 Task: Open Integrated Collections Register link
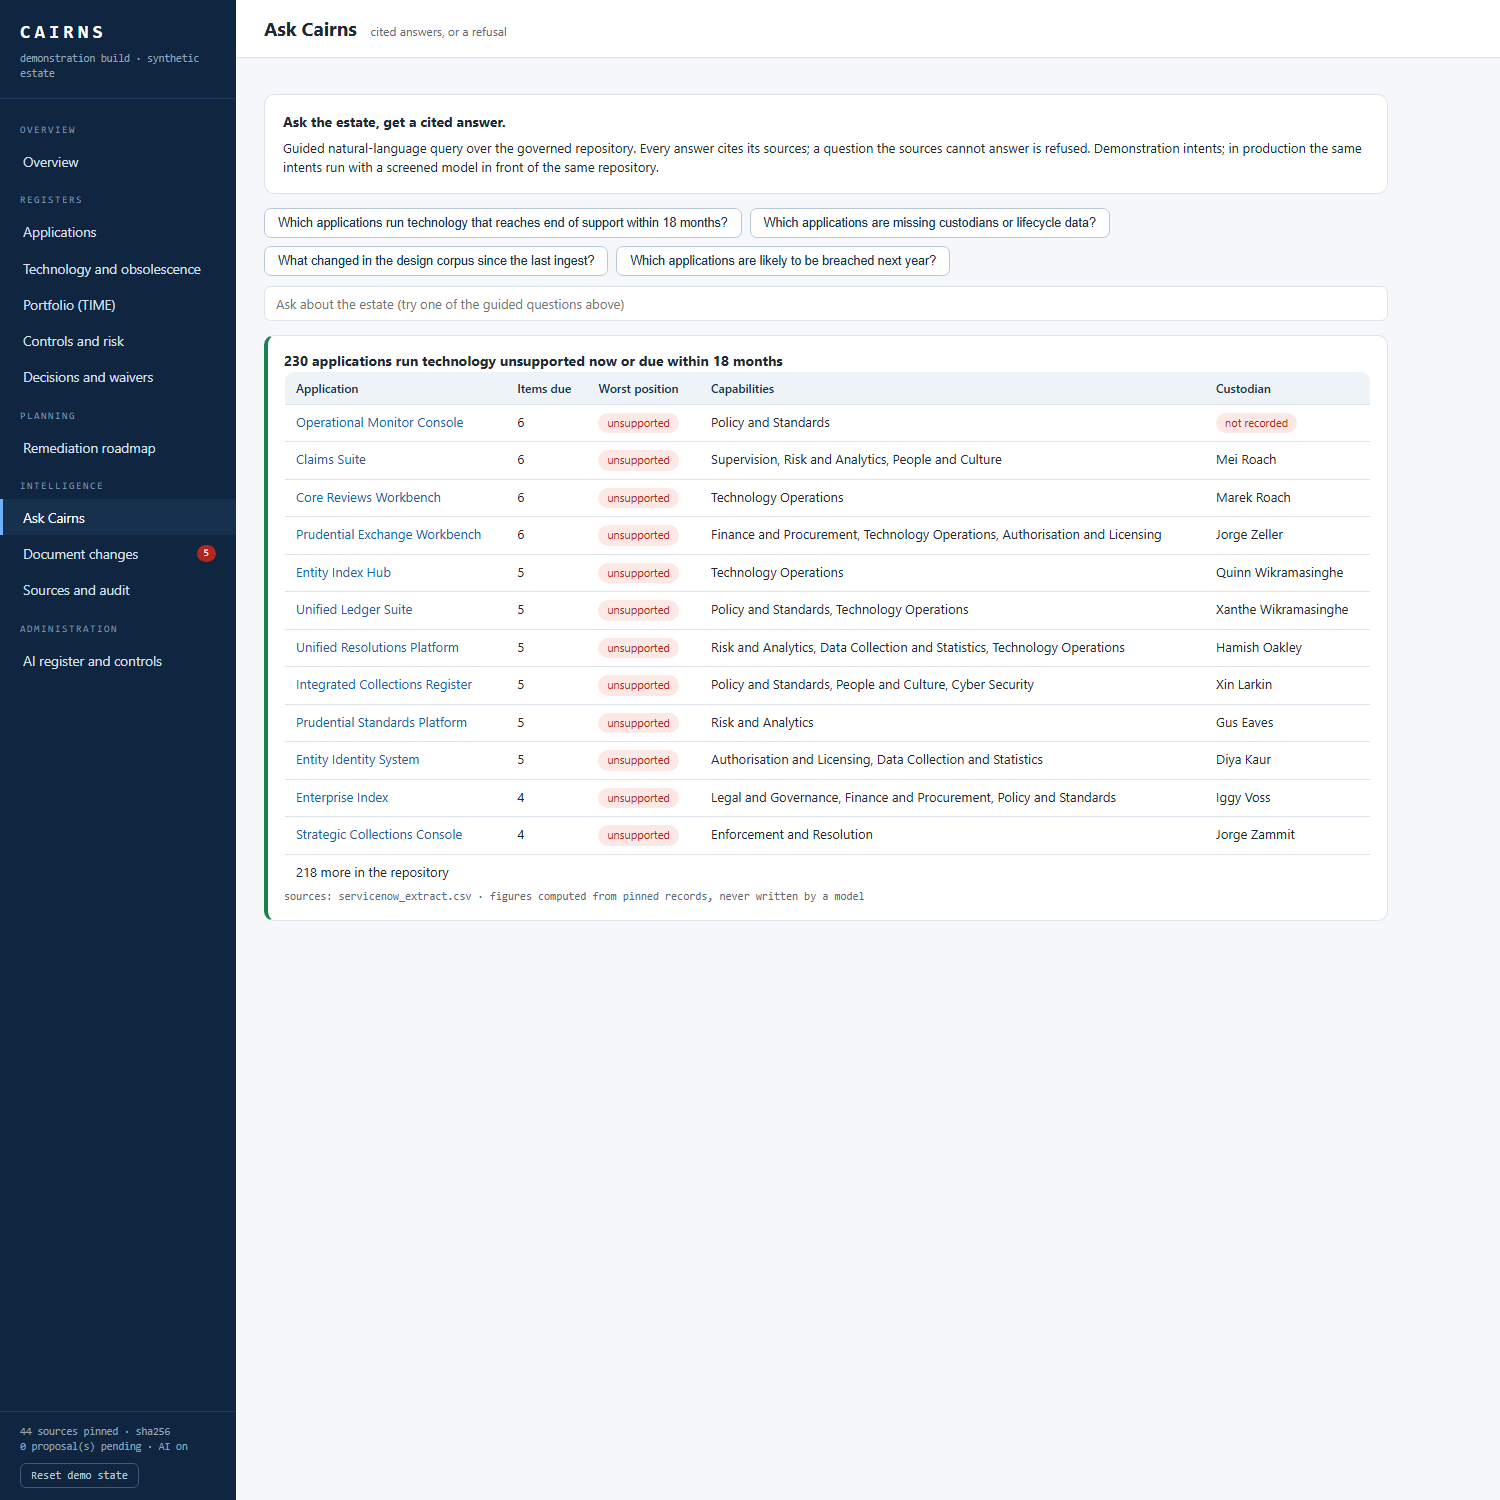[x=384, y=685]
